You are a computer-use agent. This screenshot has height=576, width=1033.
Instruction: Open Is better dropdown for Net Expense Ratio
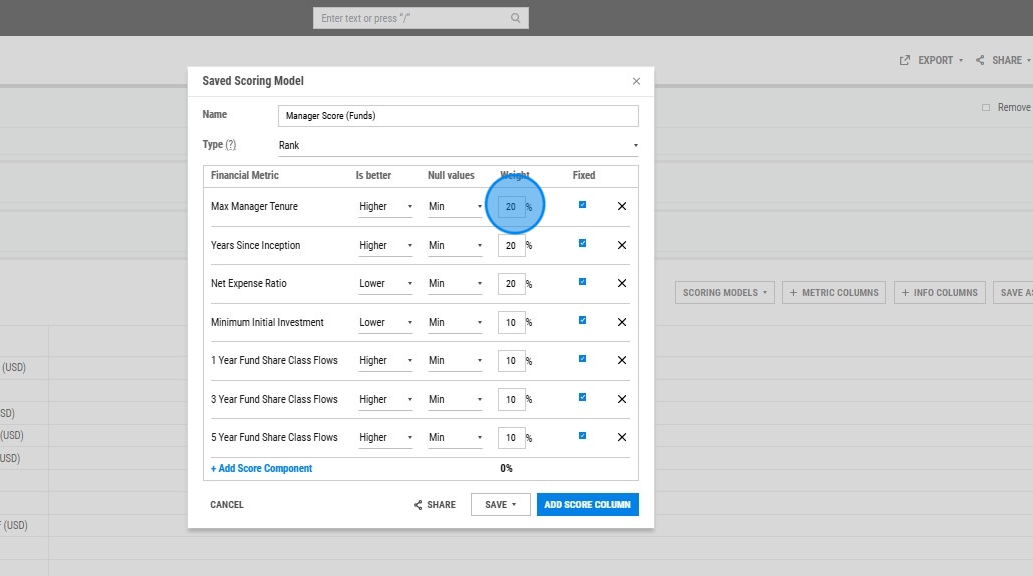385,283
